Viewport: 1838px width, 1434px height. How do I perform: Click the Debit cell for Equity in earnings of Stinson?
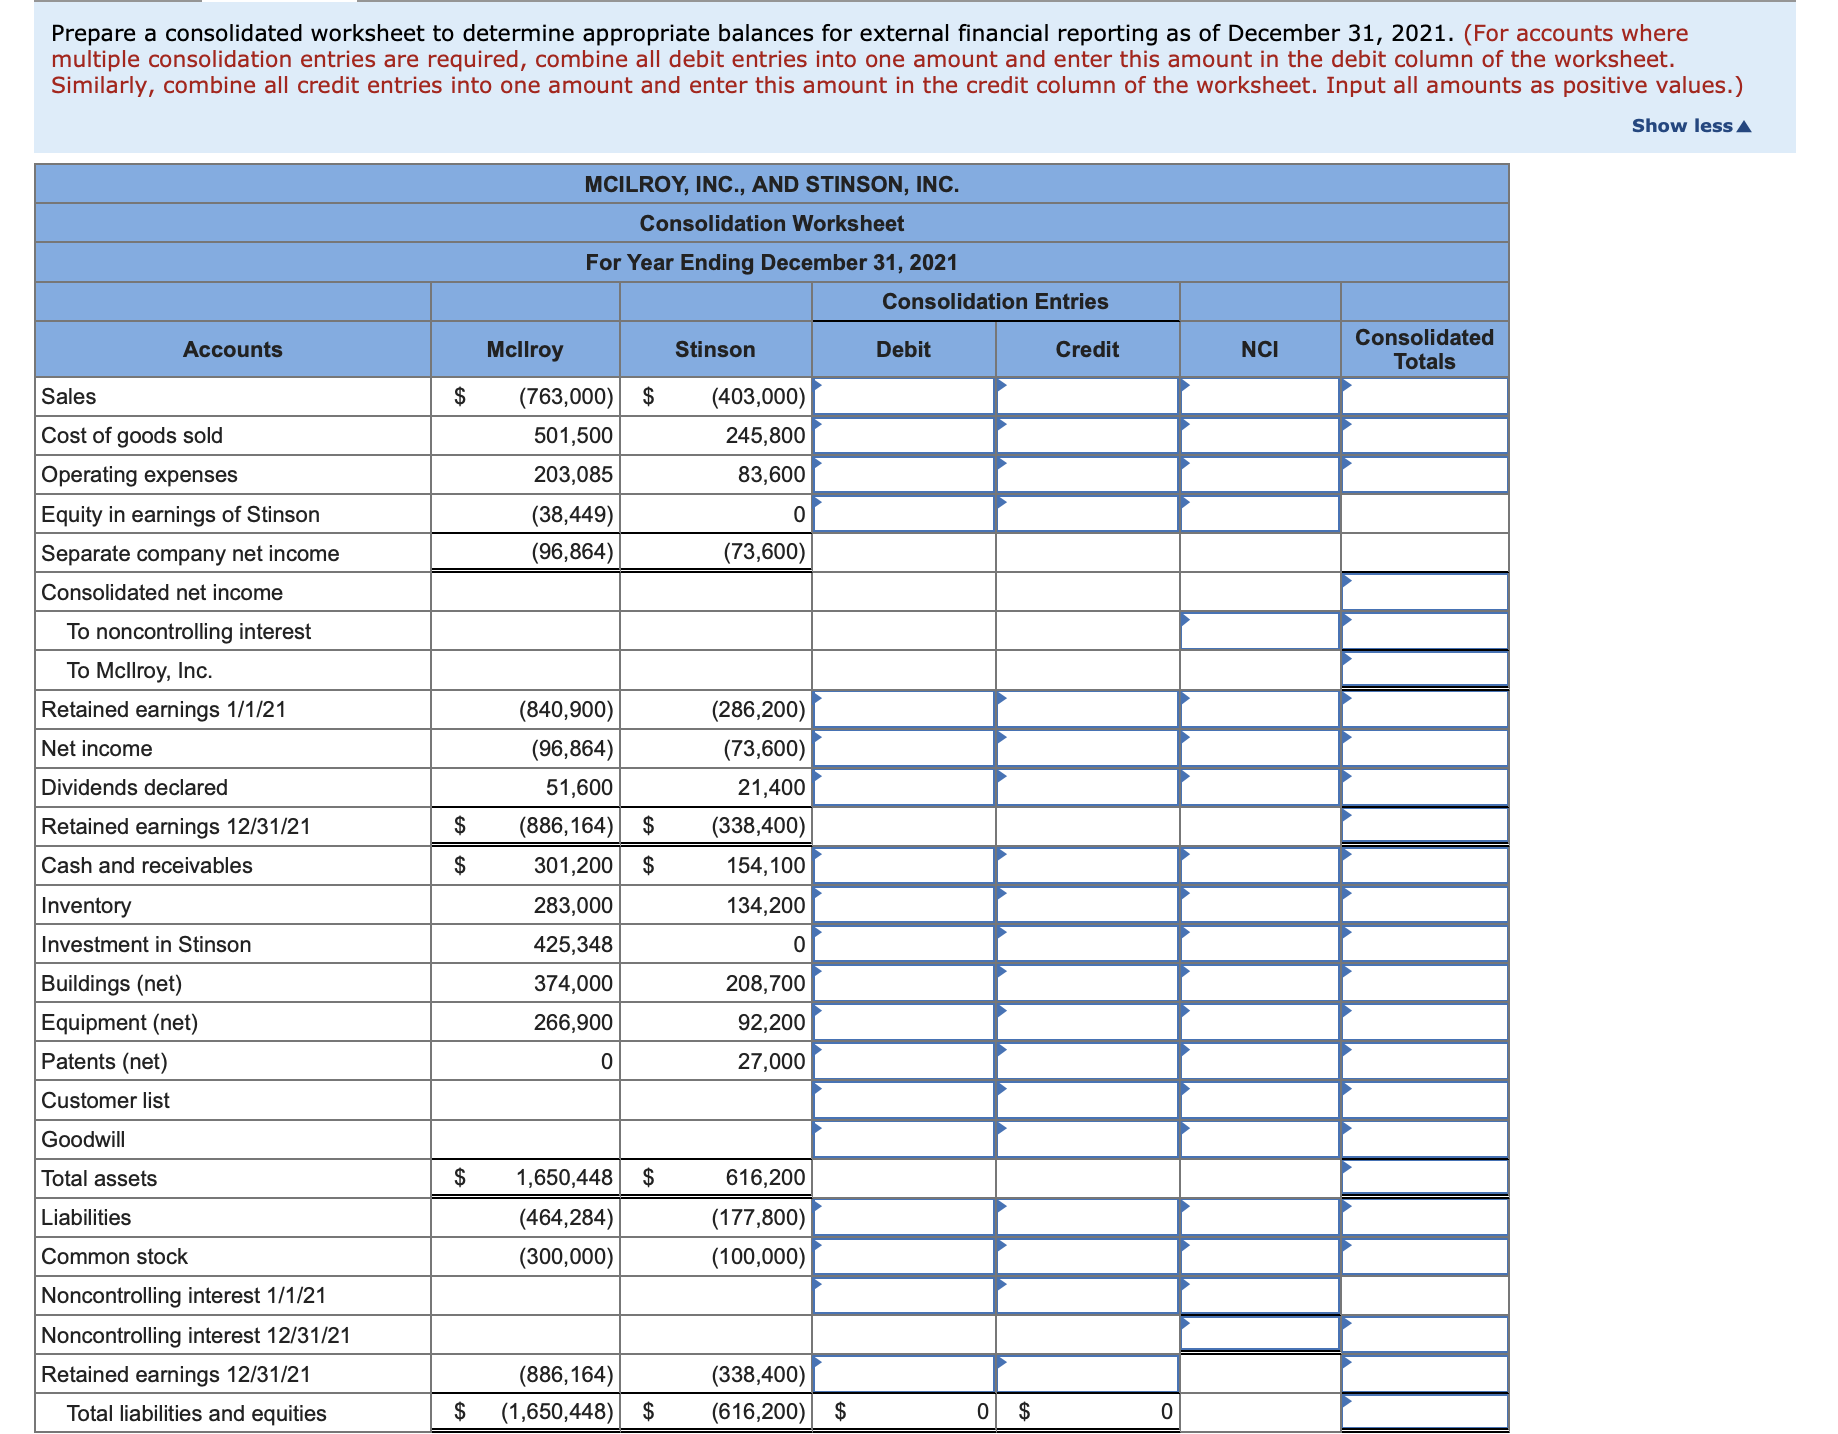click(x=903, y=513)
